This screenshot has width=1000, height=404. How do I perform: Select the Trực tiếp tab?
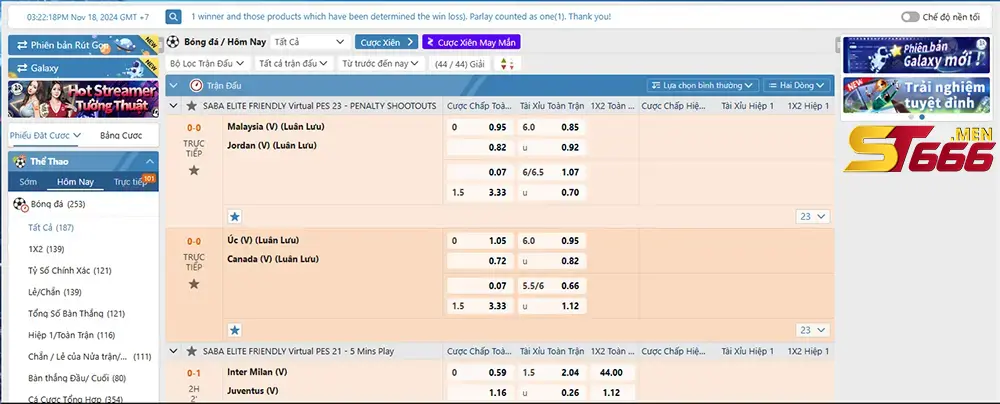[x=131, y=182]
